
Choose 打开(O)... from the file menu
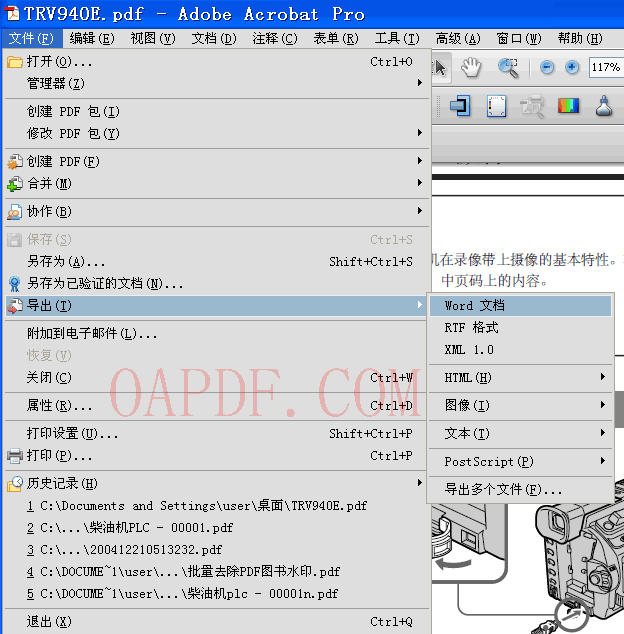pos(217,62)
